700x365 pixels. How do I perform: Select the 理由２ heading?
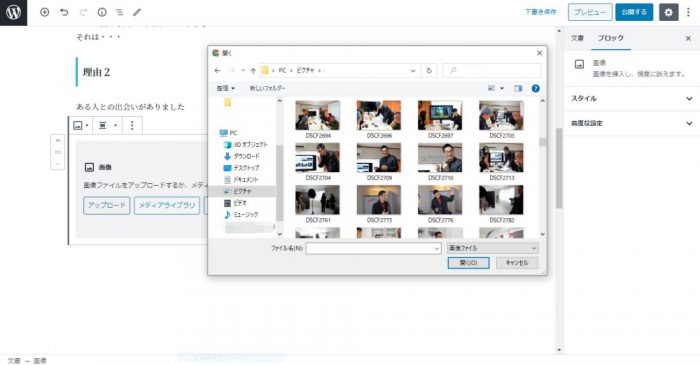96,72
